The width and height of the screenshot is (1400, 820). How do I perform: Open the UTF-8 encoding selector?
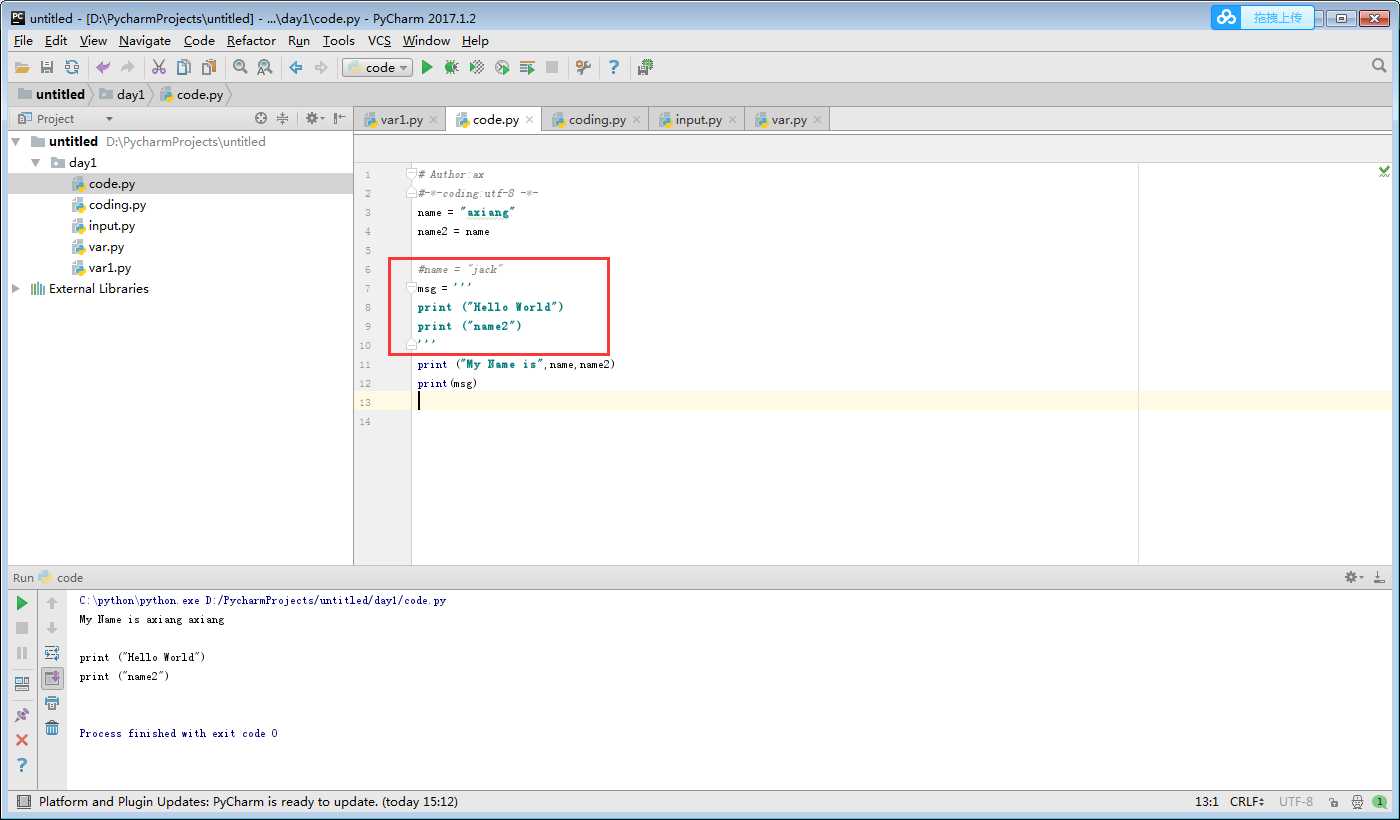click(x=1296, y=801)
